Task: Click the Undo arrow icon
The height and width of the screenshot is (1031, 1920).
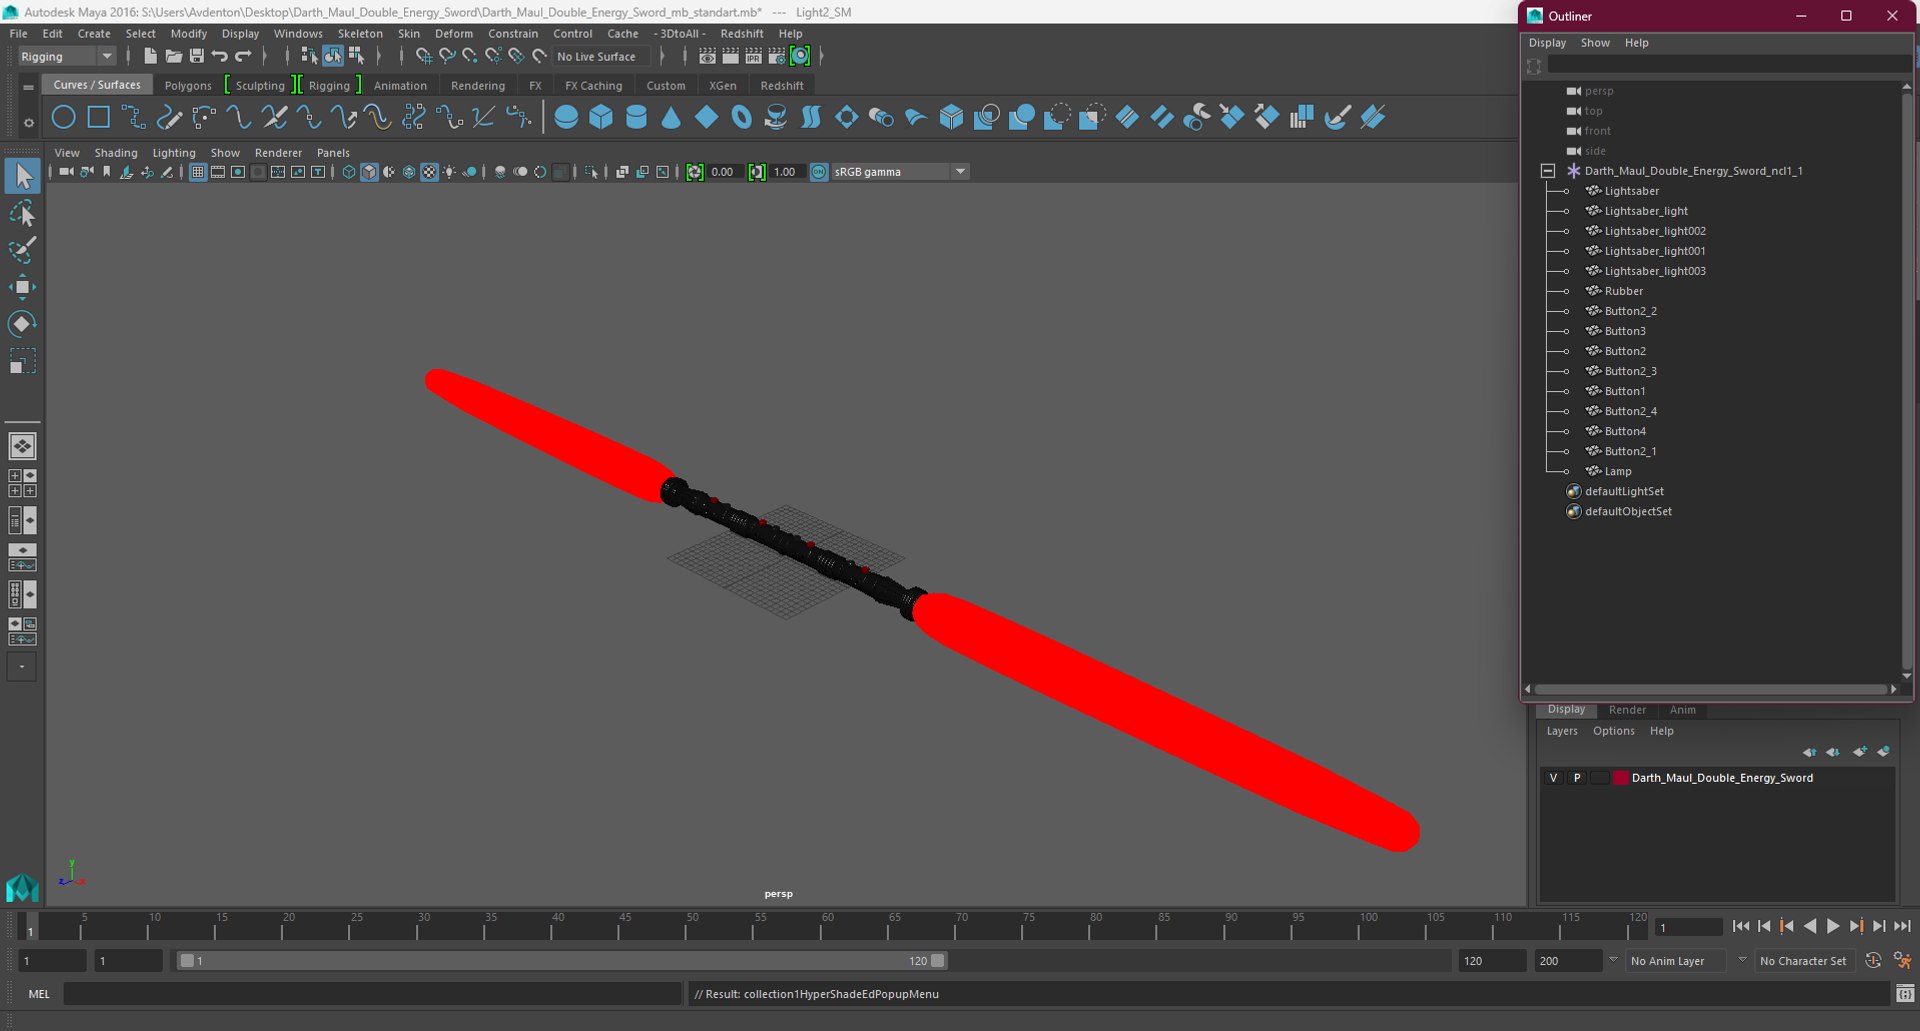Action: click(220, 56)
